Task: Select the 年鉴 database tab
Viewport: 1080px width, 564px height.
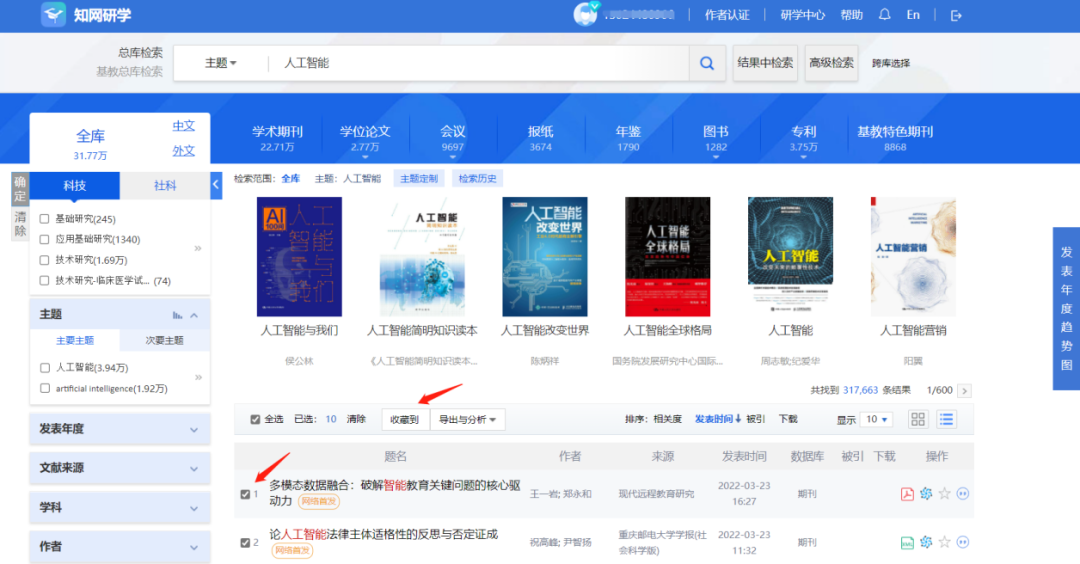Action: pos(628,138)
